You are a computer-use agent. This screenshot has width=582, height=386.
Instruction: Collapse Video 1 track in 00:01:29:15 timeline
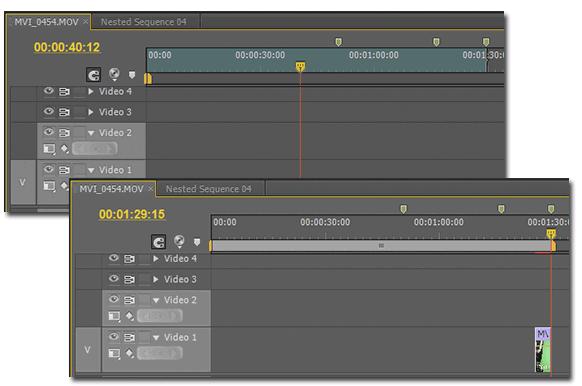(x=156, y=338)
